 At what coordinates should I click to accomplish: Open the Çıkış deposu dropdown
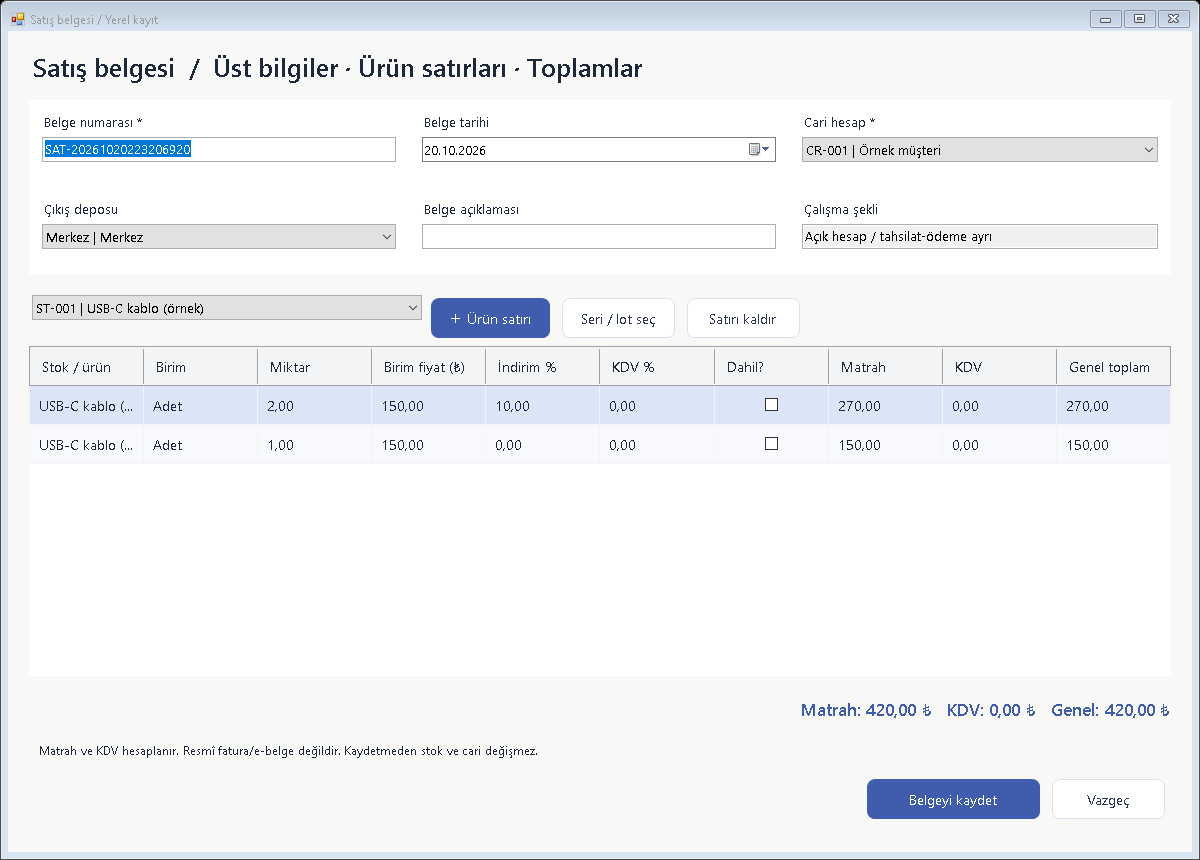(386, 237)
